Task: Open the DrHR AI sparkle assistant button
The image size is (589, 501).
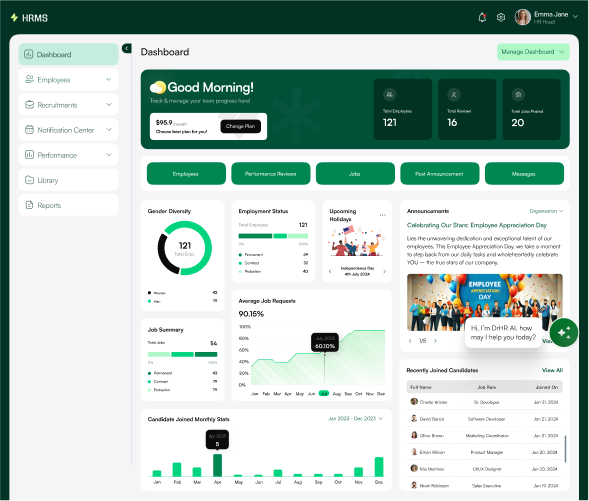Action: click(563, 332)
